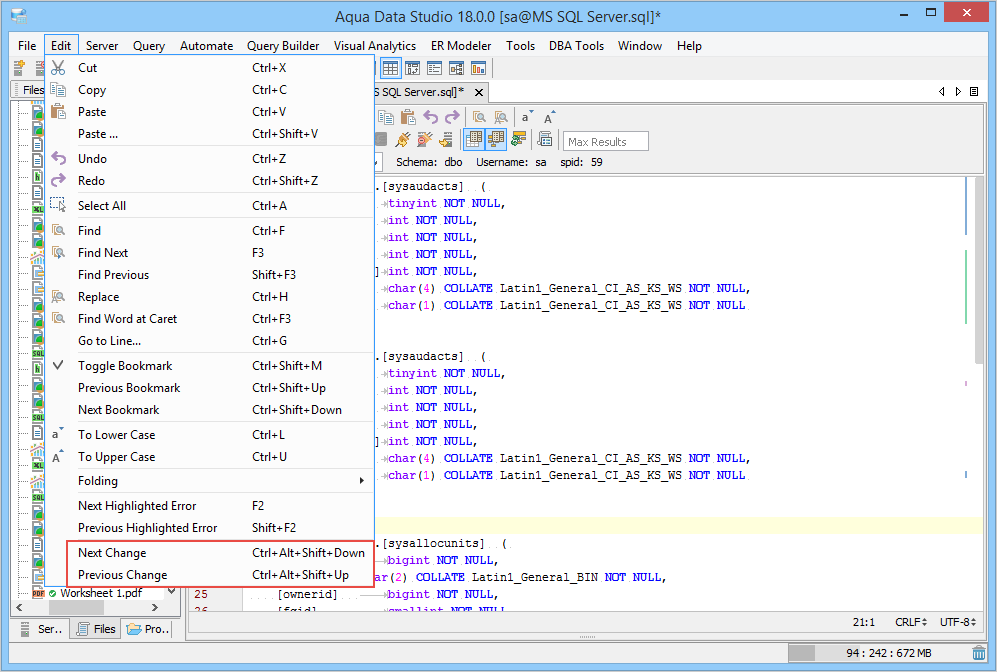Click the garbage collection trash can icon
Image resolution: width=997 pixels, height=672 pixels.
(978, 653)
